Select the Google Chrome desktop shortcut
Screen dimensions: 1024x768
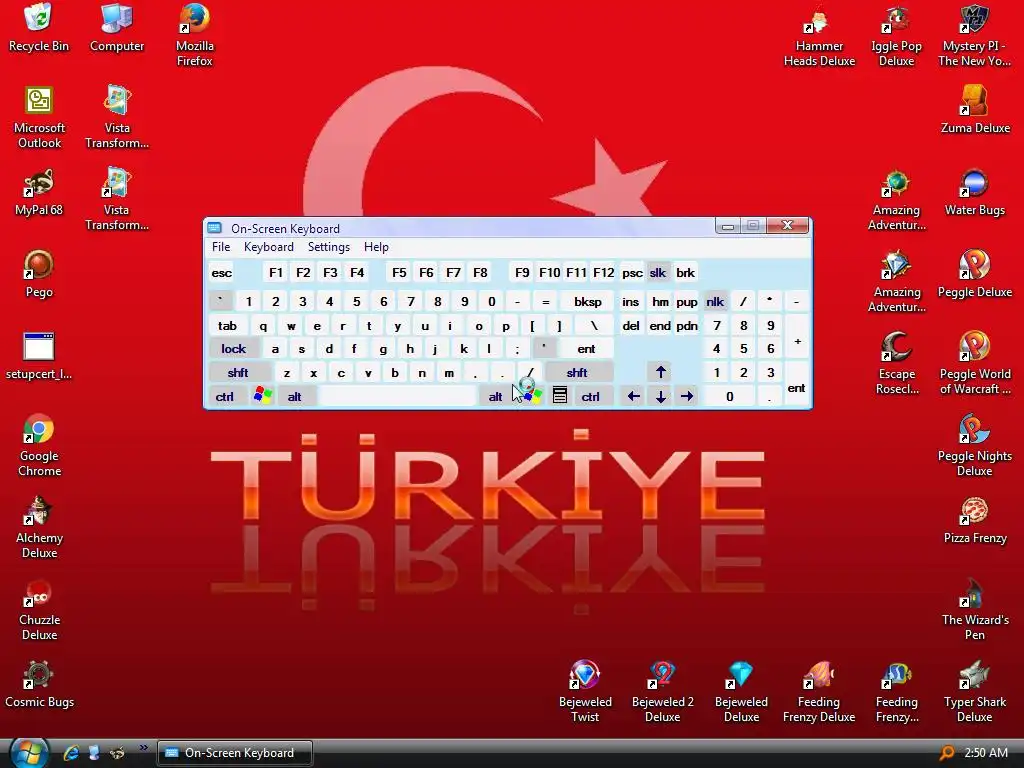click(x=39, y=445)
